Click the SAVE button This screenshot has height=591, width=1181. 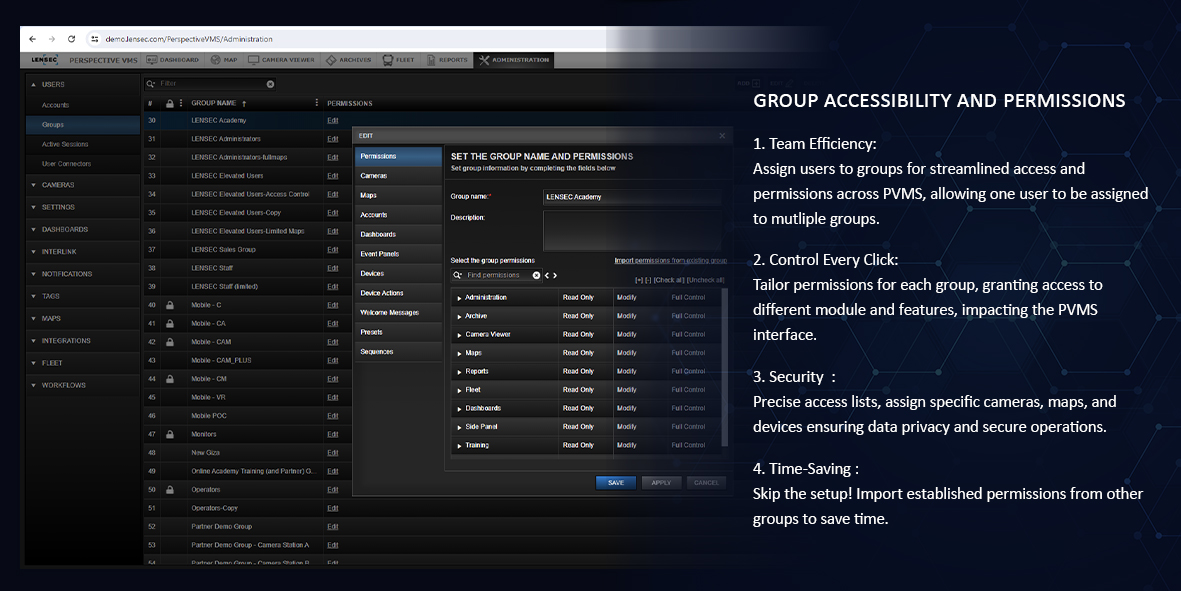[x=615, y=482]
